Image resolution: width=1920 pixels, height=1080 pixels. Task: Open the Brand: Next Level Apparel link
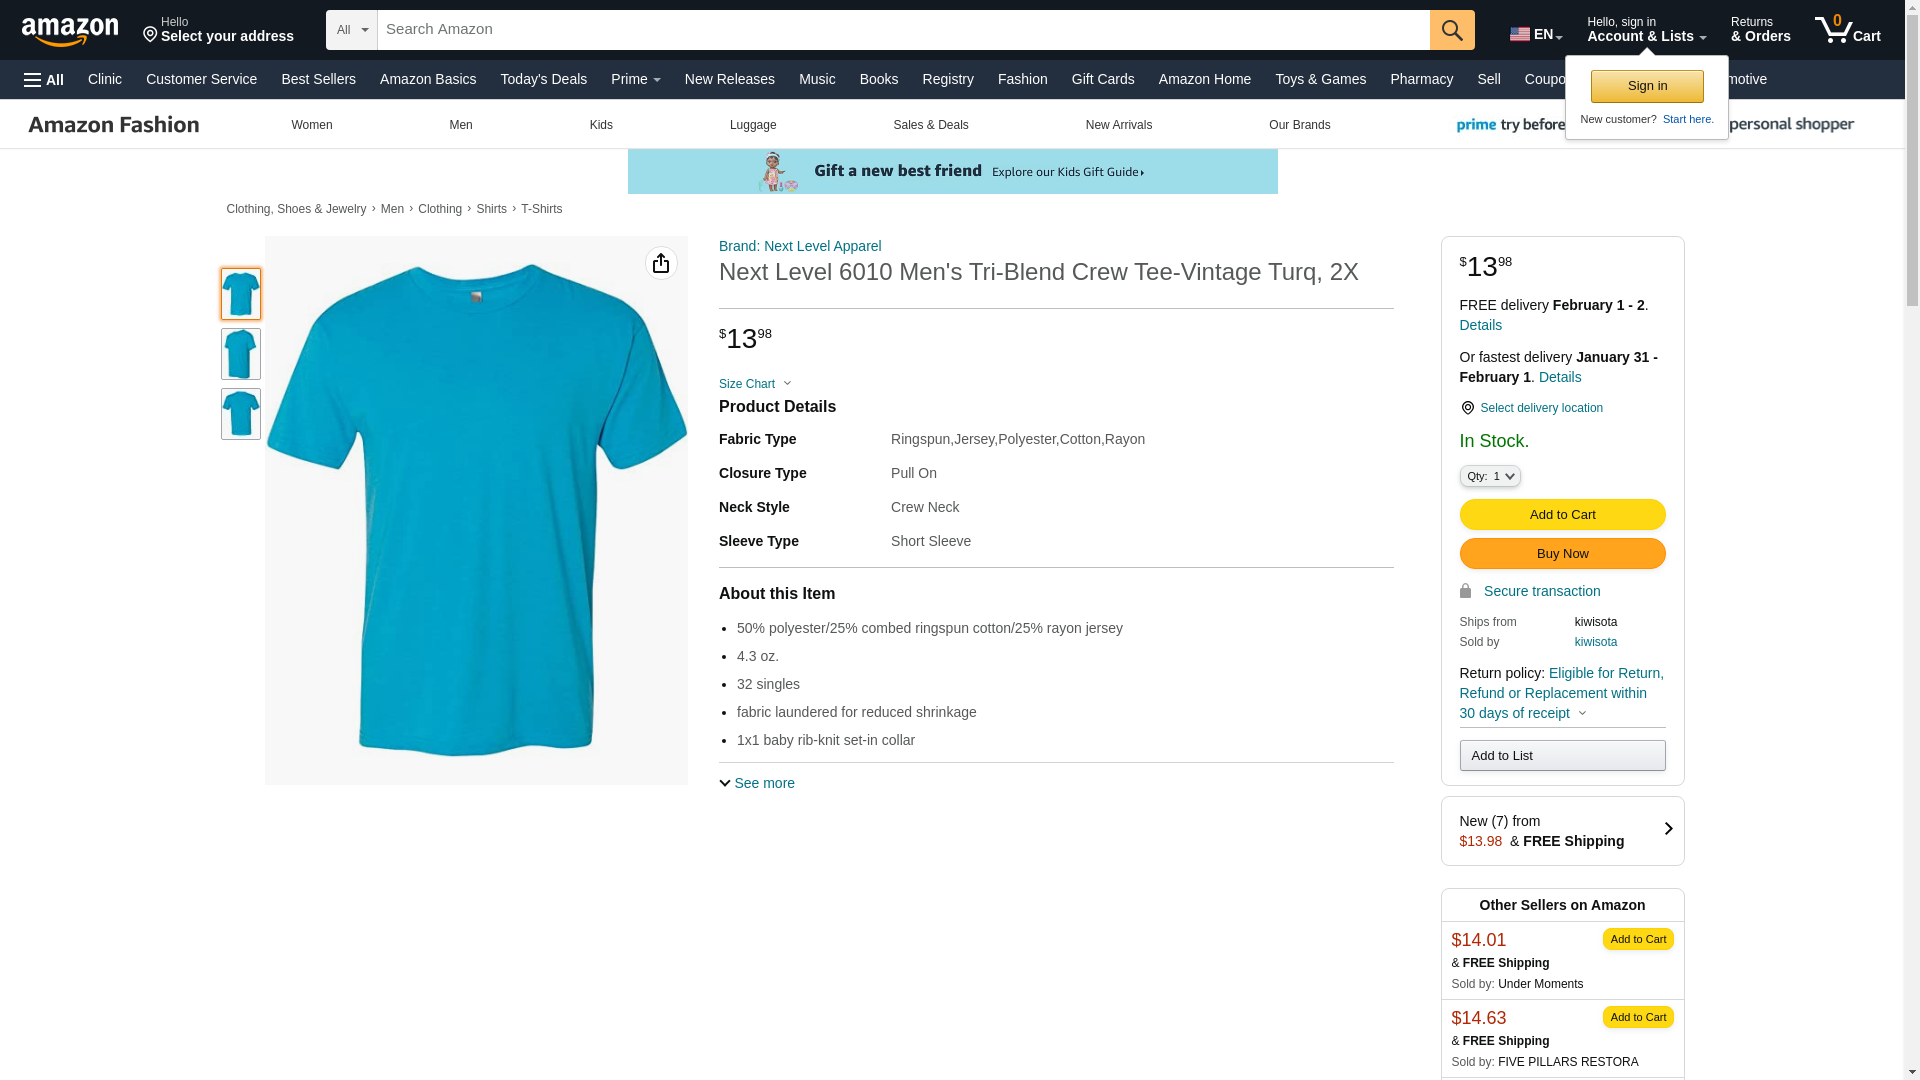799,246
